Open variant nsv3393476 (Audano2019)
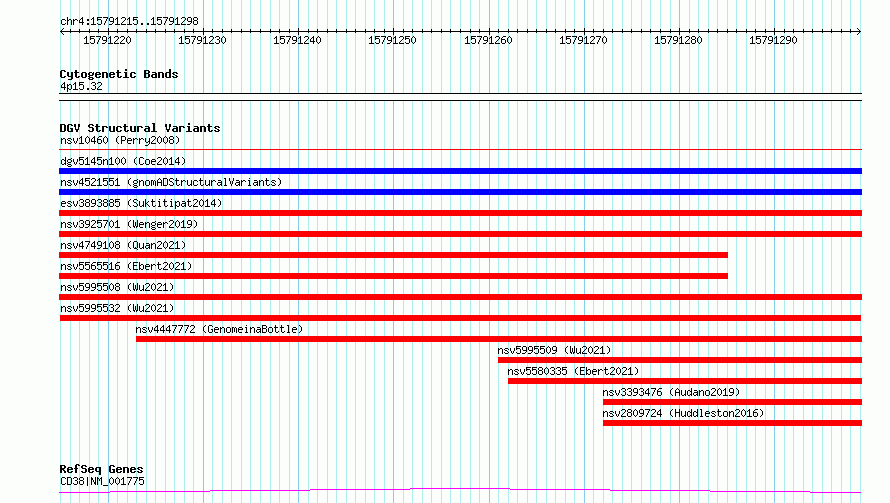The width and height of the screenshot is (890, 503). click(671, 392)
